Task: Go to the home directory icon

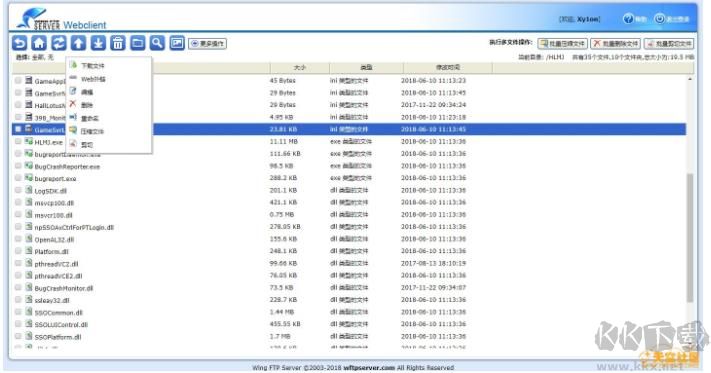Action: coord(39,43)
